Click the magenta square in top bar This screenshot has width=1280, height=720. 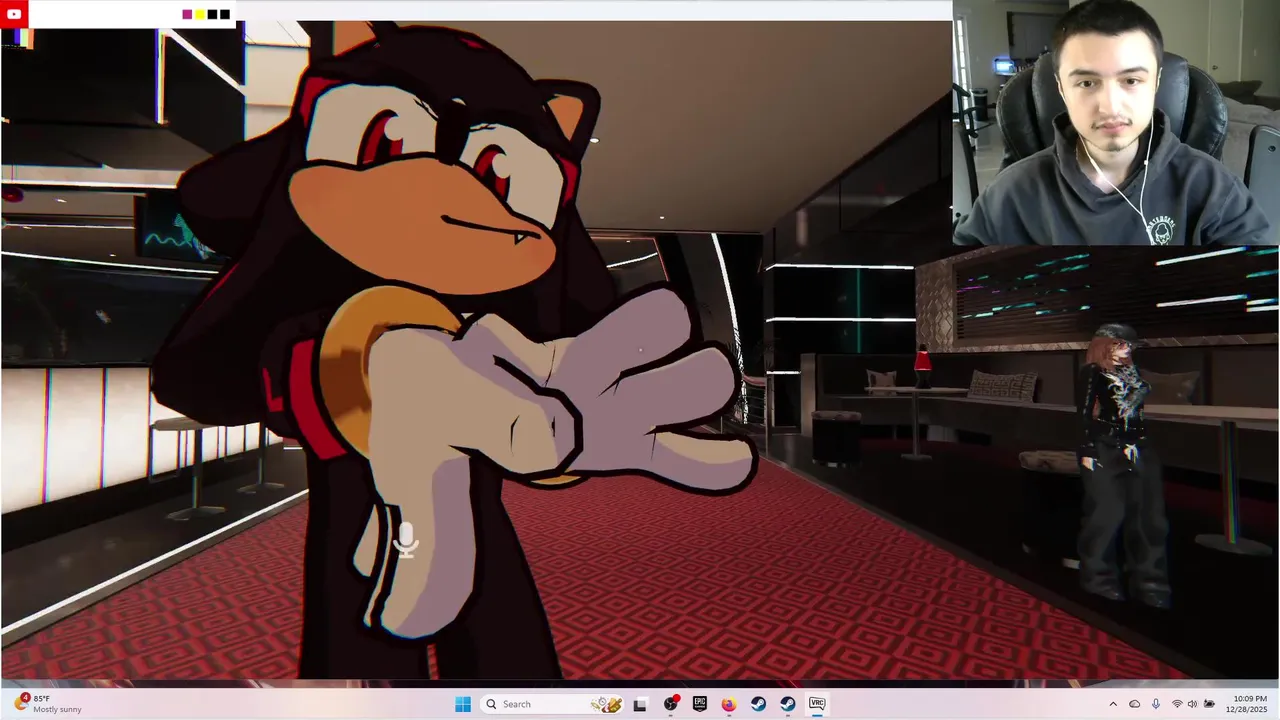pos(187,14)
